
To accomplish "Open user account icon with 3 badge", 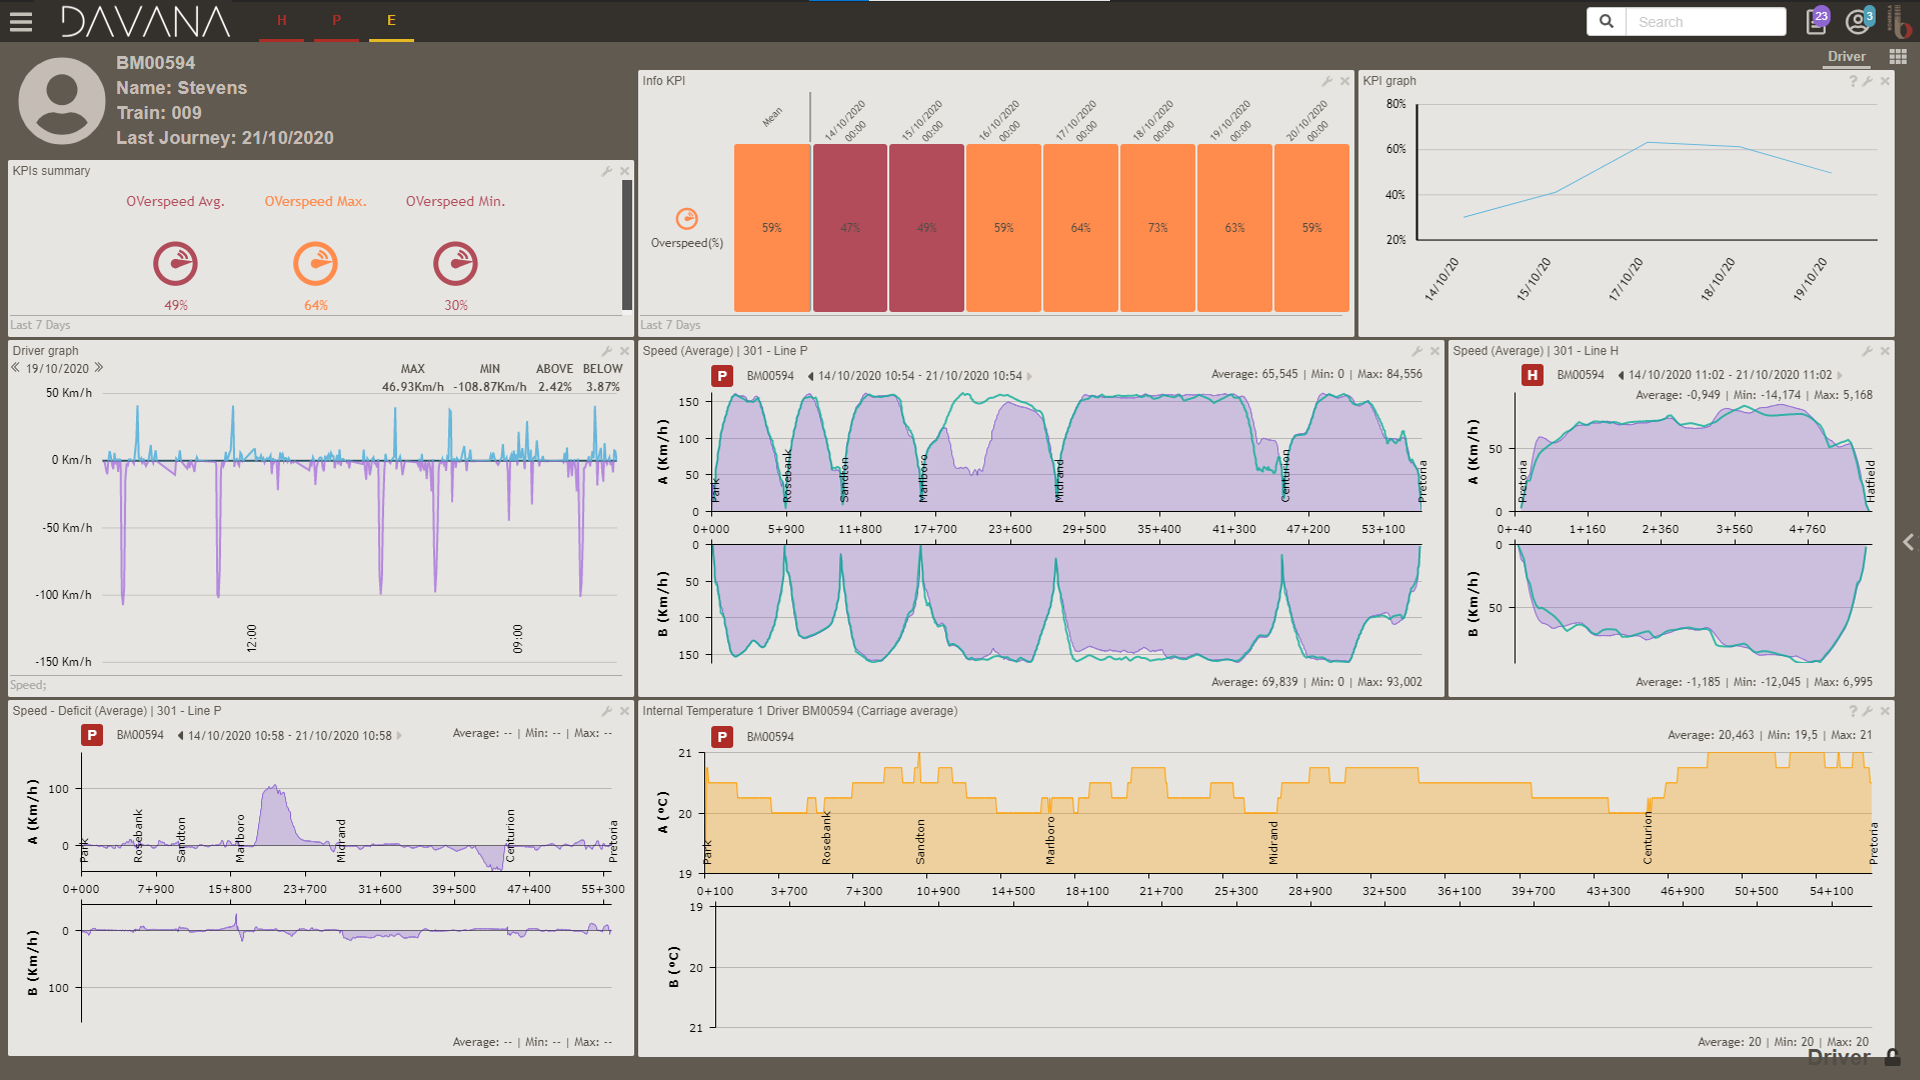I will coord(1859,21).
